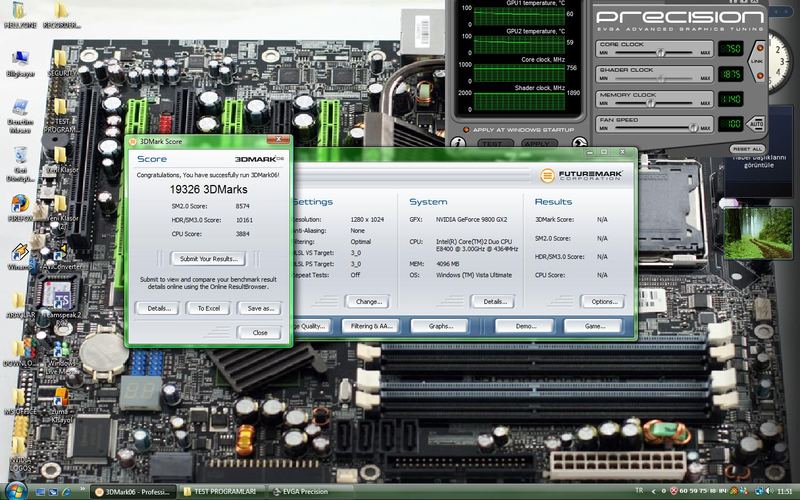800x500 pixels.
Task: Click the Shader Clock slider handle
Action: pos(661,79)
